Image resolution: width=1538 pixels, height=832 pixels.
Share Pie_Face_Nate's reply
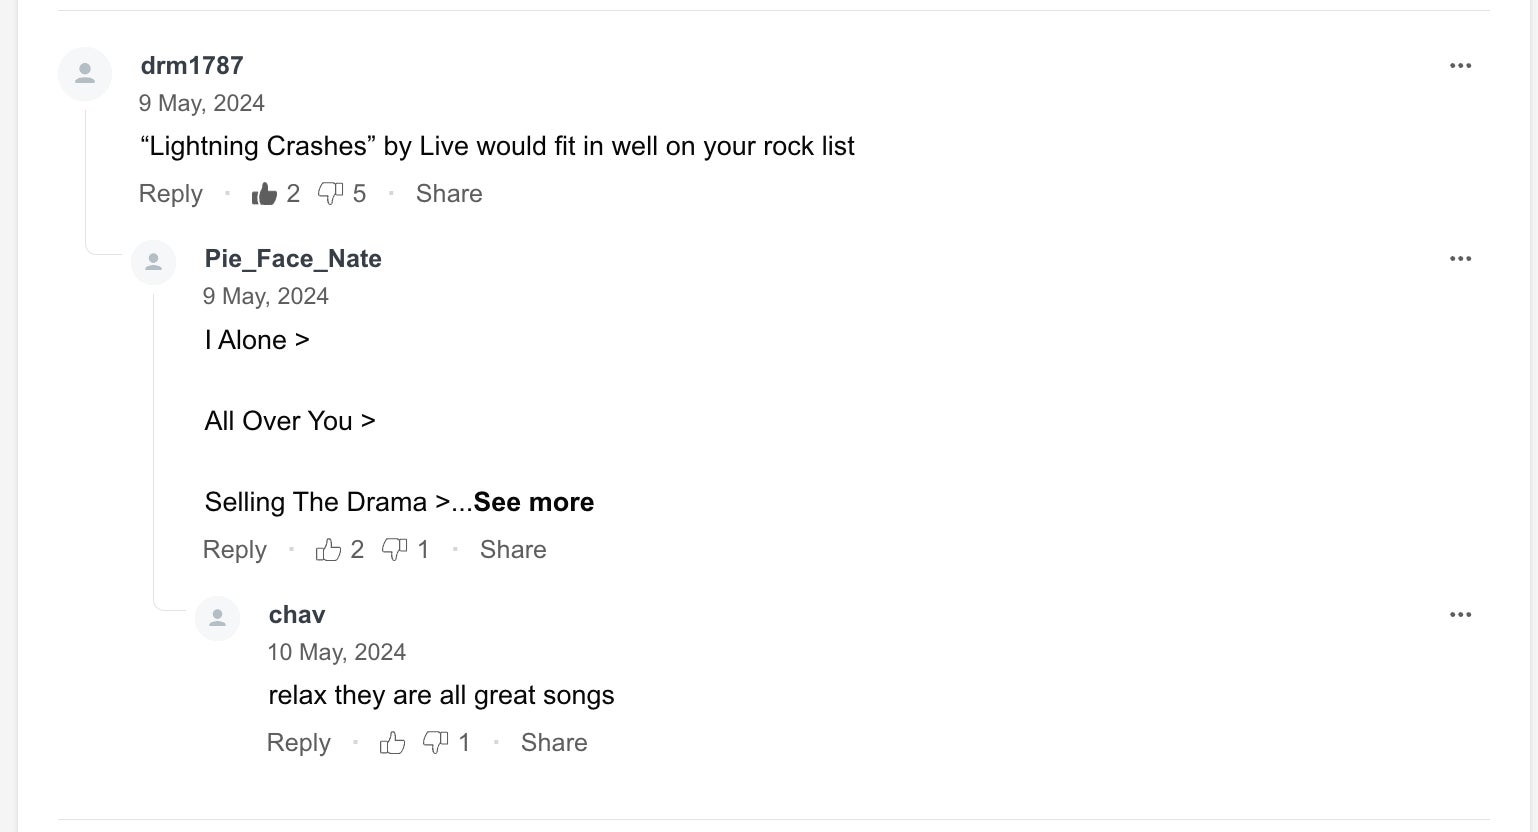(x=513, y=550)
